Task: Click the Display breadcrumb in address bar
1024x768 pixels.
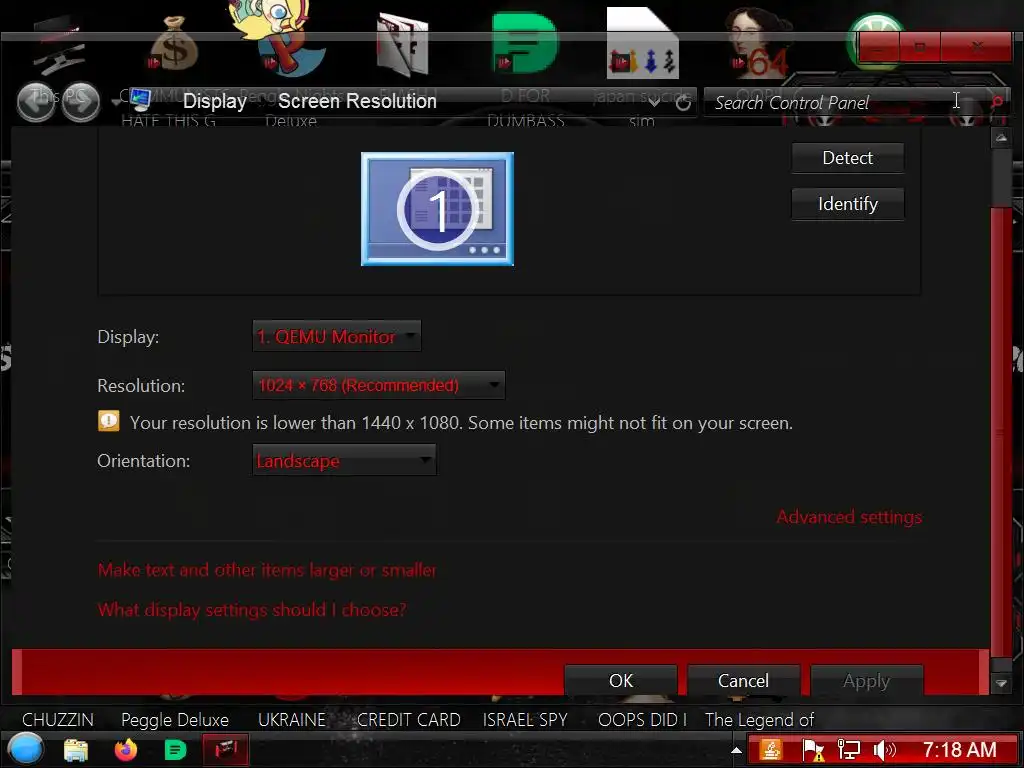Action: coord(214,101)
